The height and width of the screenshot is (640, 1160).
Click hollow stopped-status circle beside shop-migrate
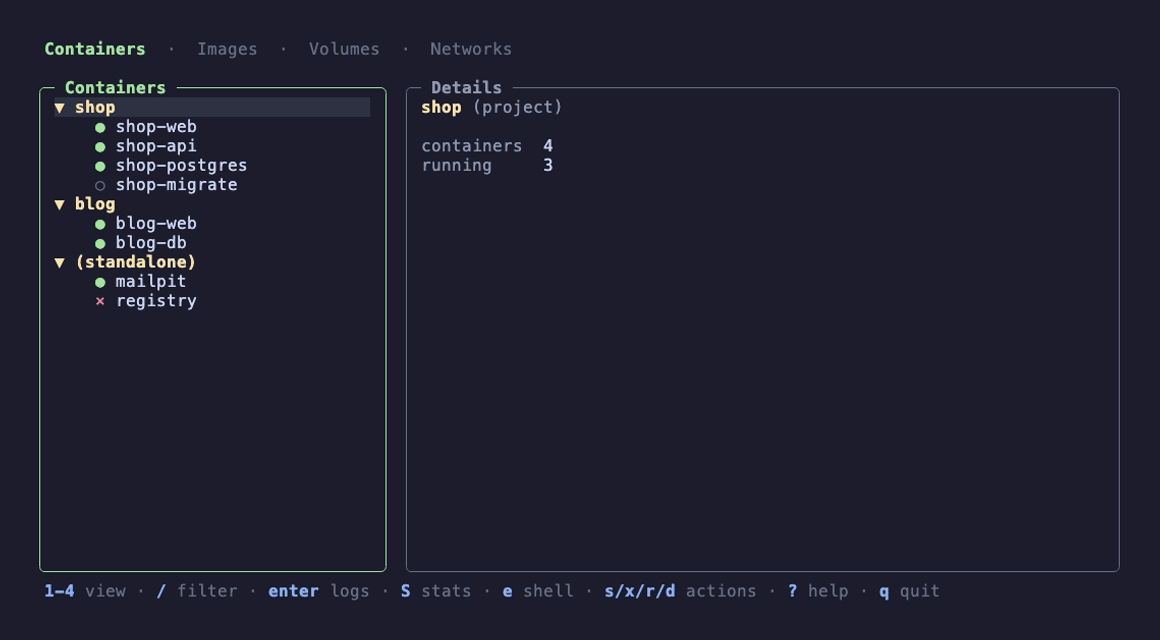[100, 185]
